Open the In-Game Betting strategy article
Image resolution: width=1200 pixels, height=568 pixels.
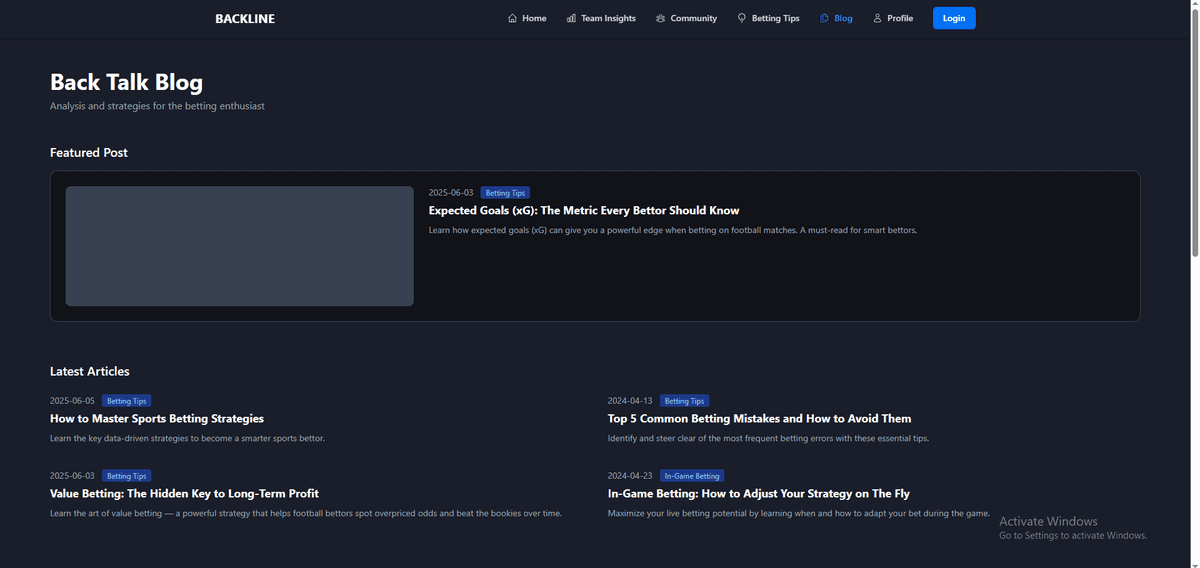click(x=758, y=494)
